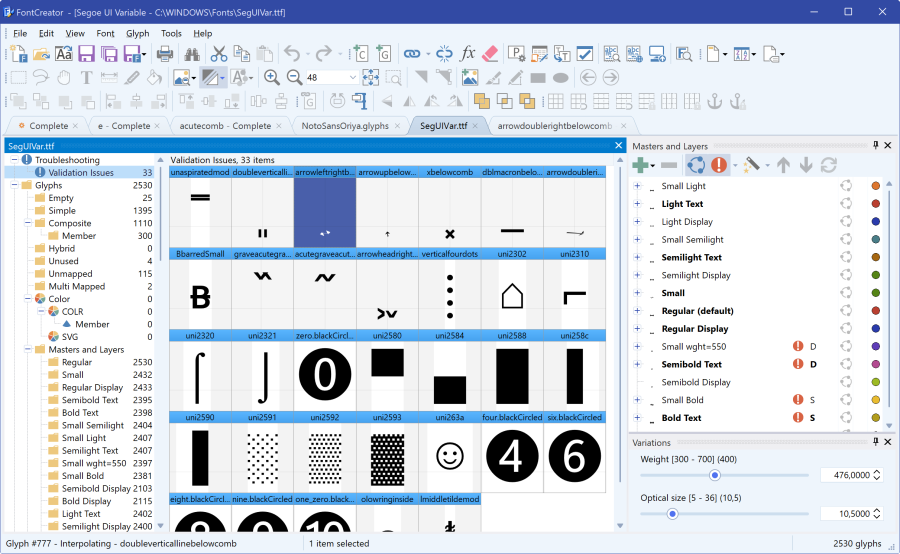900x554 pixels.
Task: Click the Cut scissors icon
Action: (x=219, y=54)
